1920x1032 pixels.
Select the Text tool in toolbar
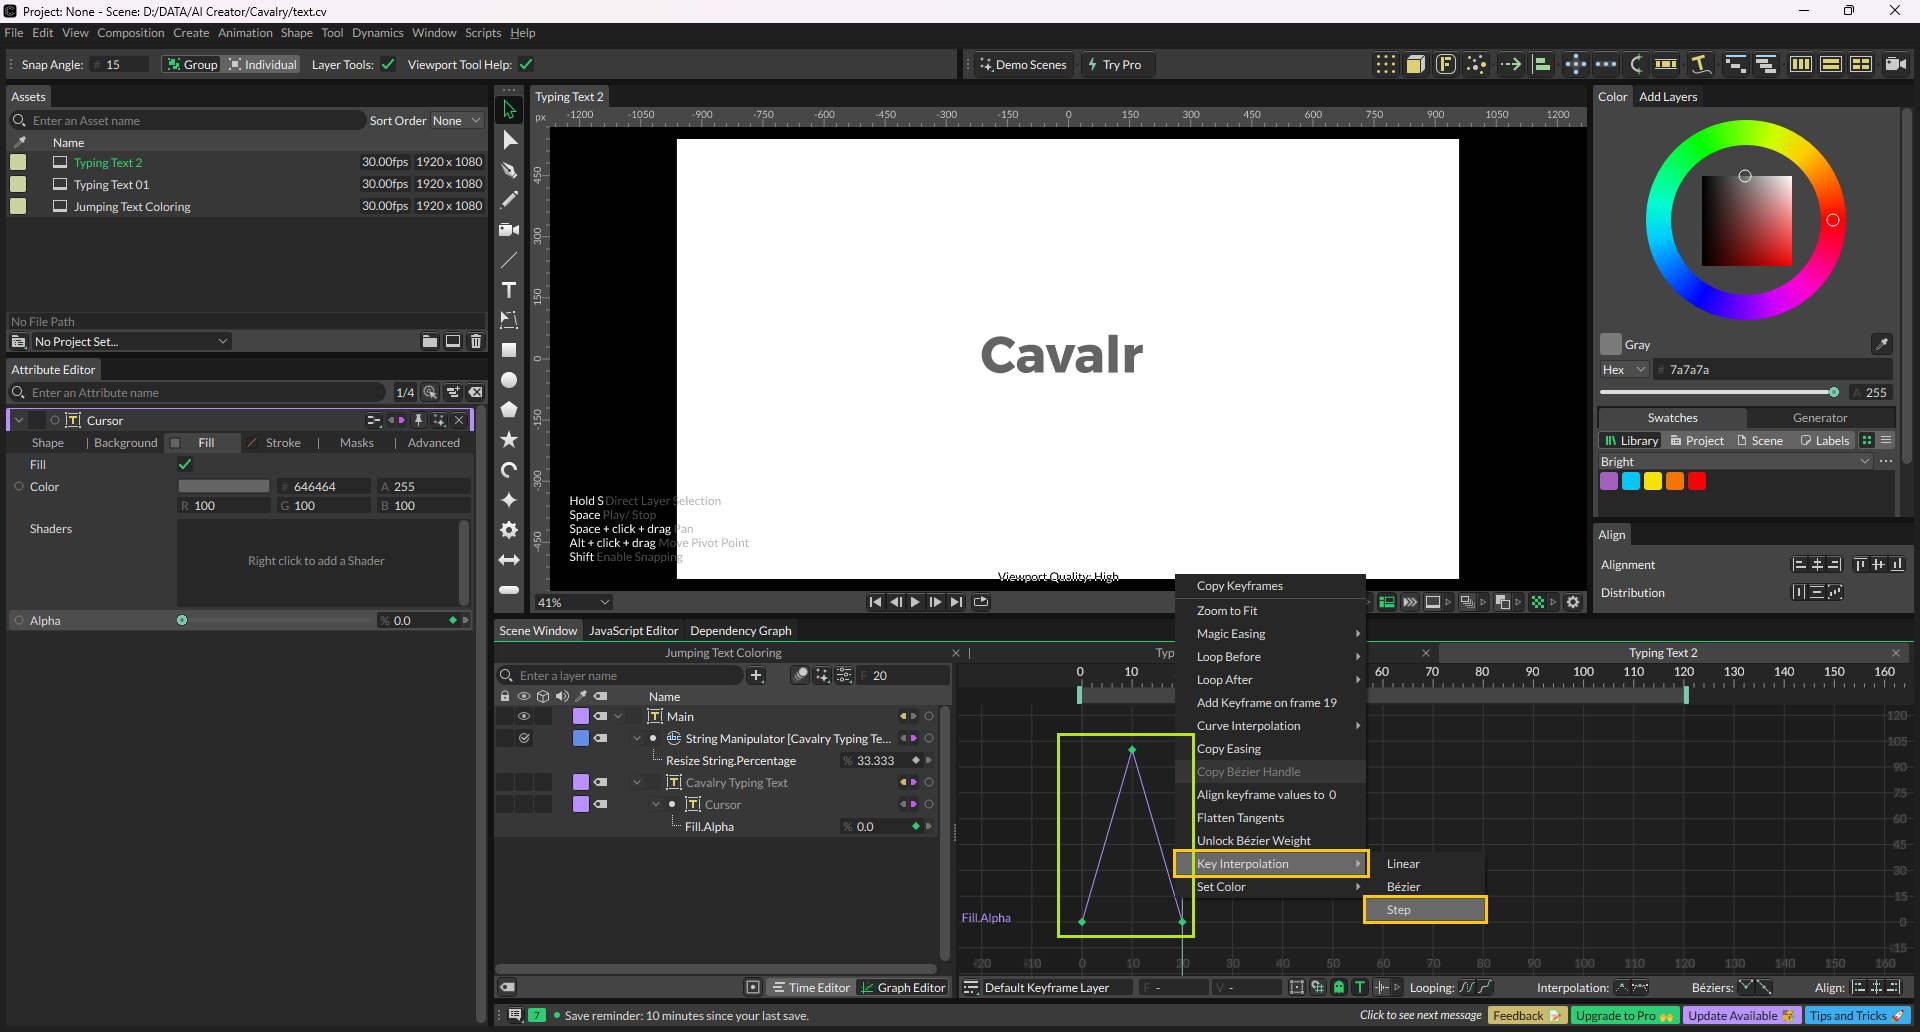point(509,290)
